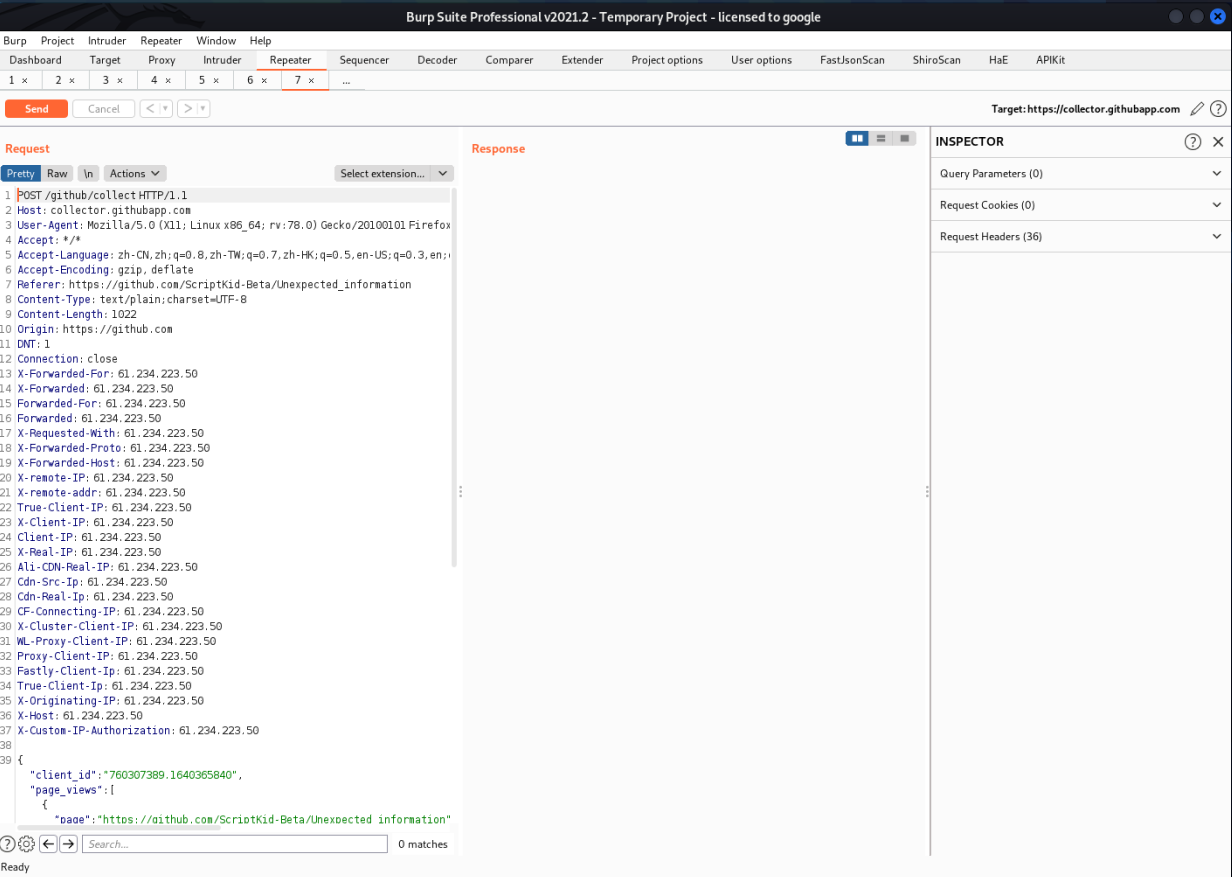Open the Project options tab
This screenshot has width=1232, height=877.
(x=667, y=60)
